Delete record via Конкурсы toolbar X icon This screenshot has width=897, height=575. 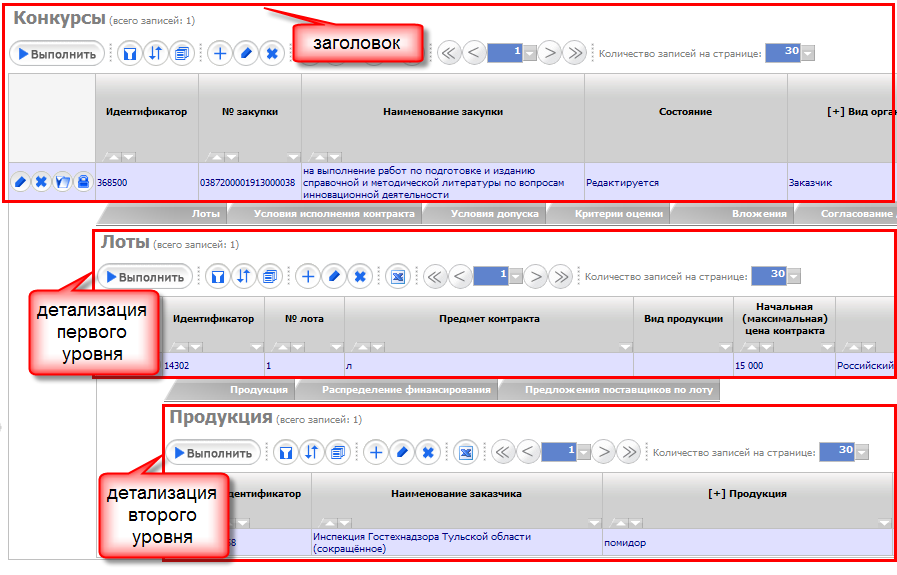pos(271,53)
